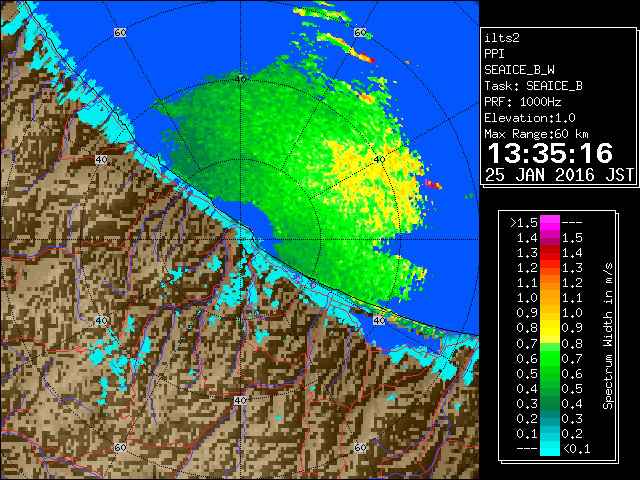Click the 40 range ring label south of center
Image resolution: width=640 pixels, height=480 pixels.
point(240,400)
